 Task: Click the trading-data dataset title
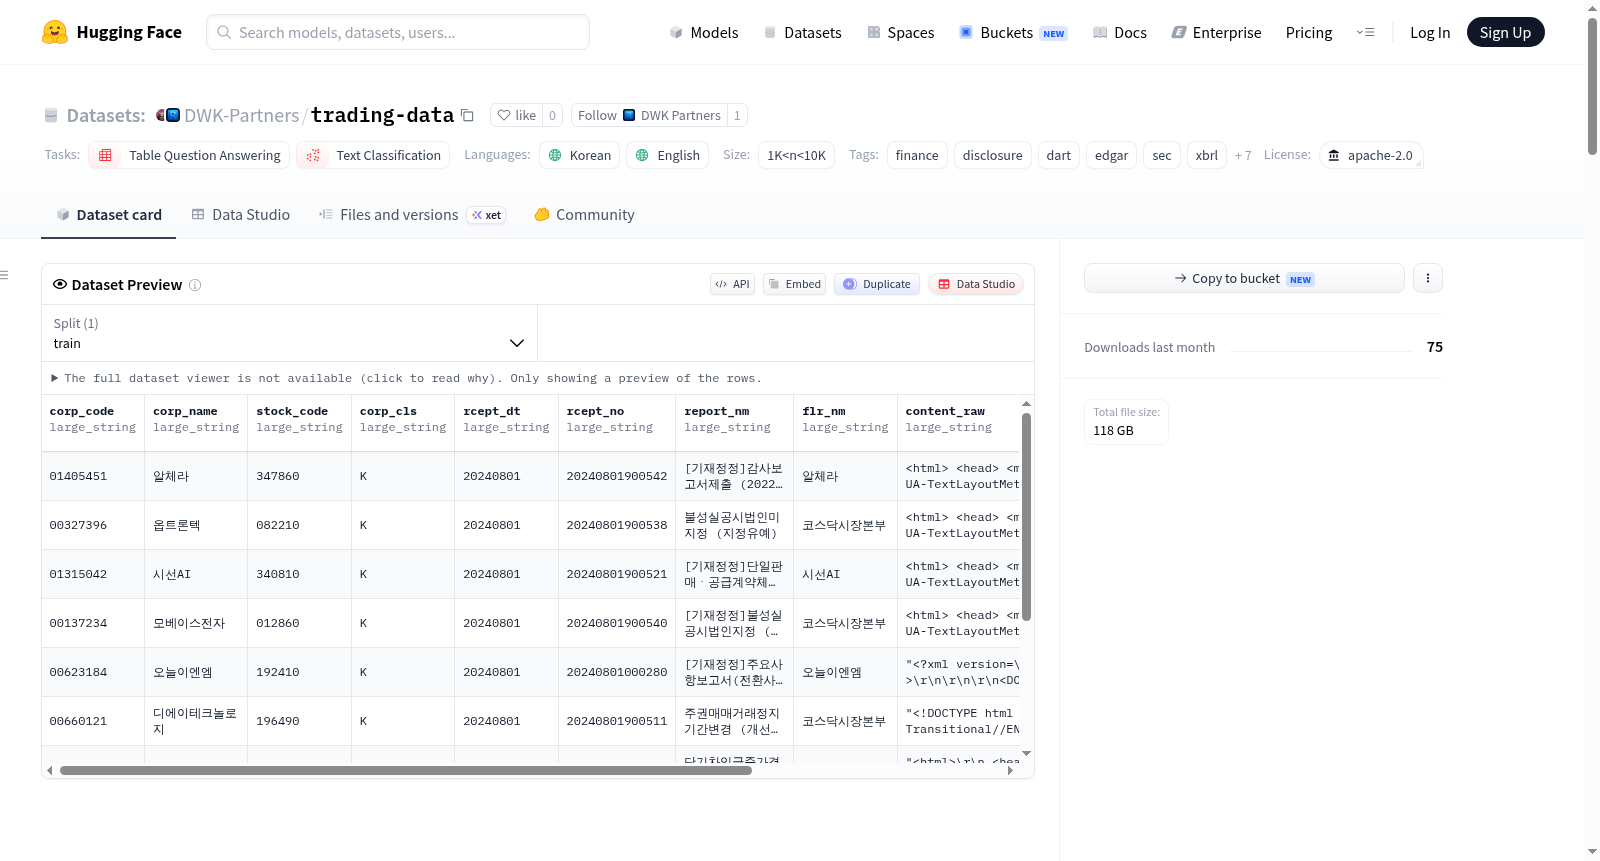point(382,115)
